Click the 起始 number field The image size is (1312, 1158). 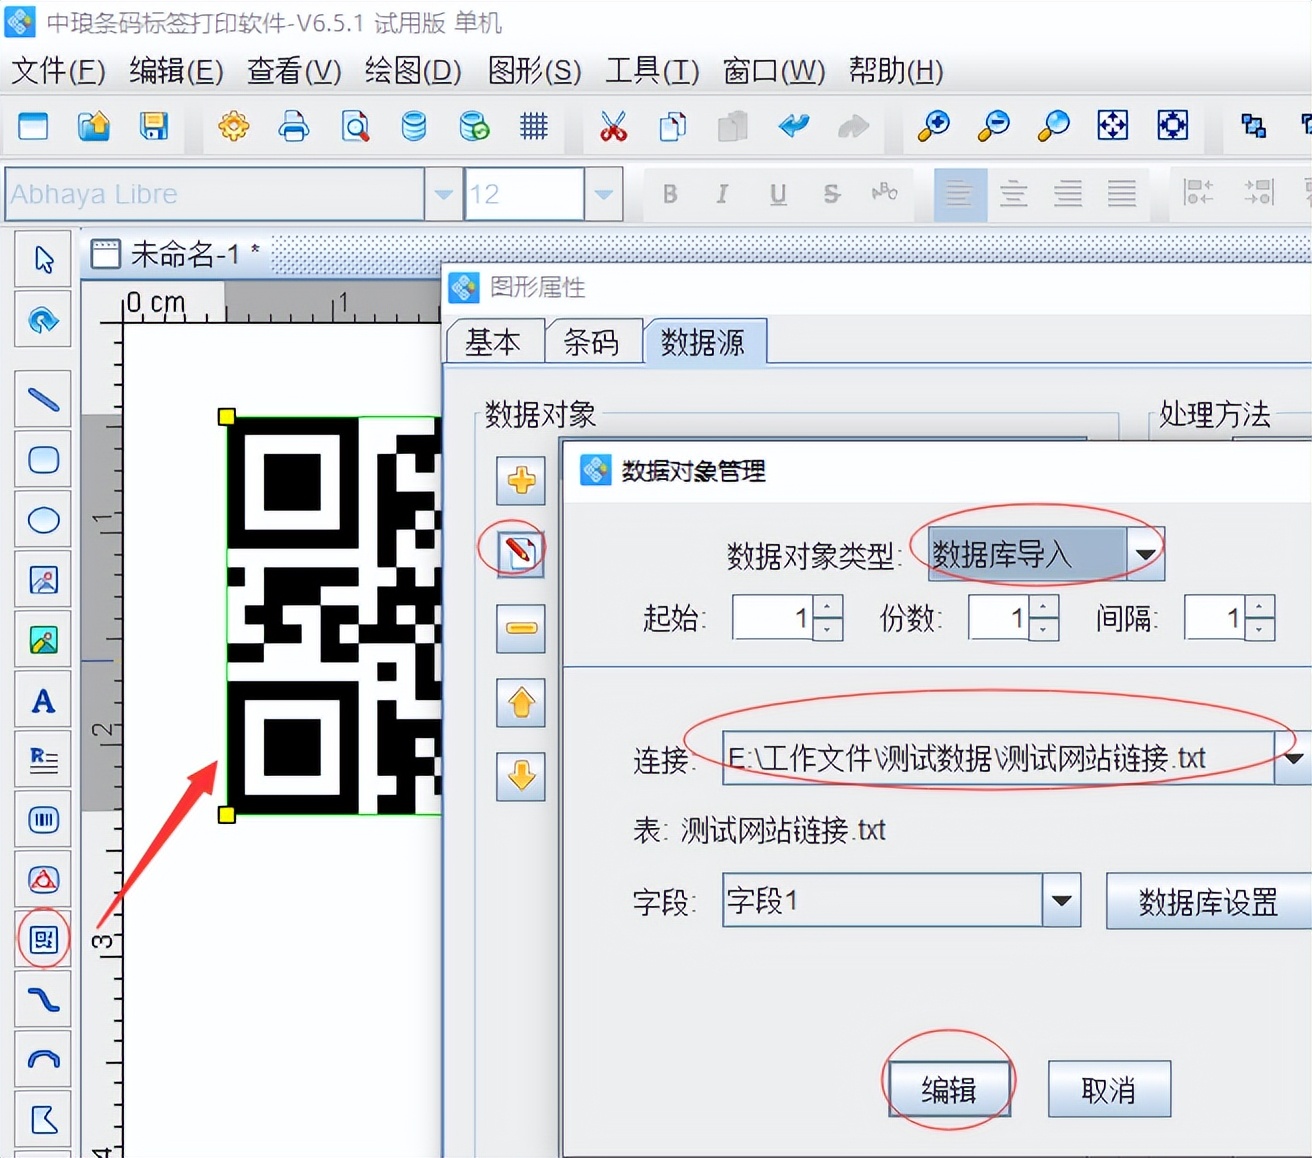pyautogui.click(x=773, y=618)
